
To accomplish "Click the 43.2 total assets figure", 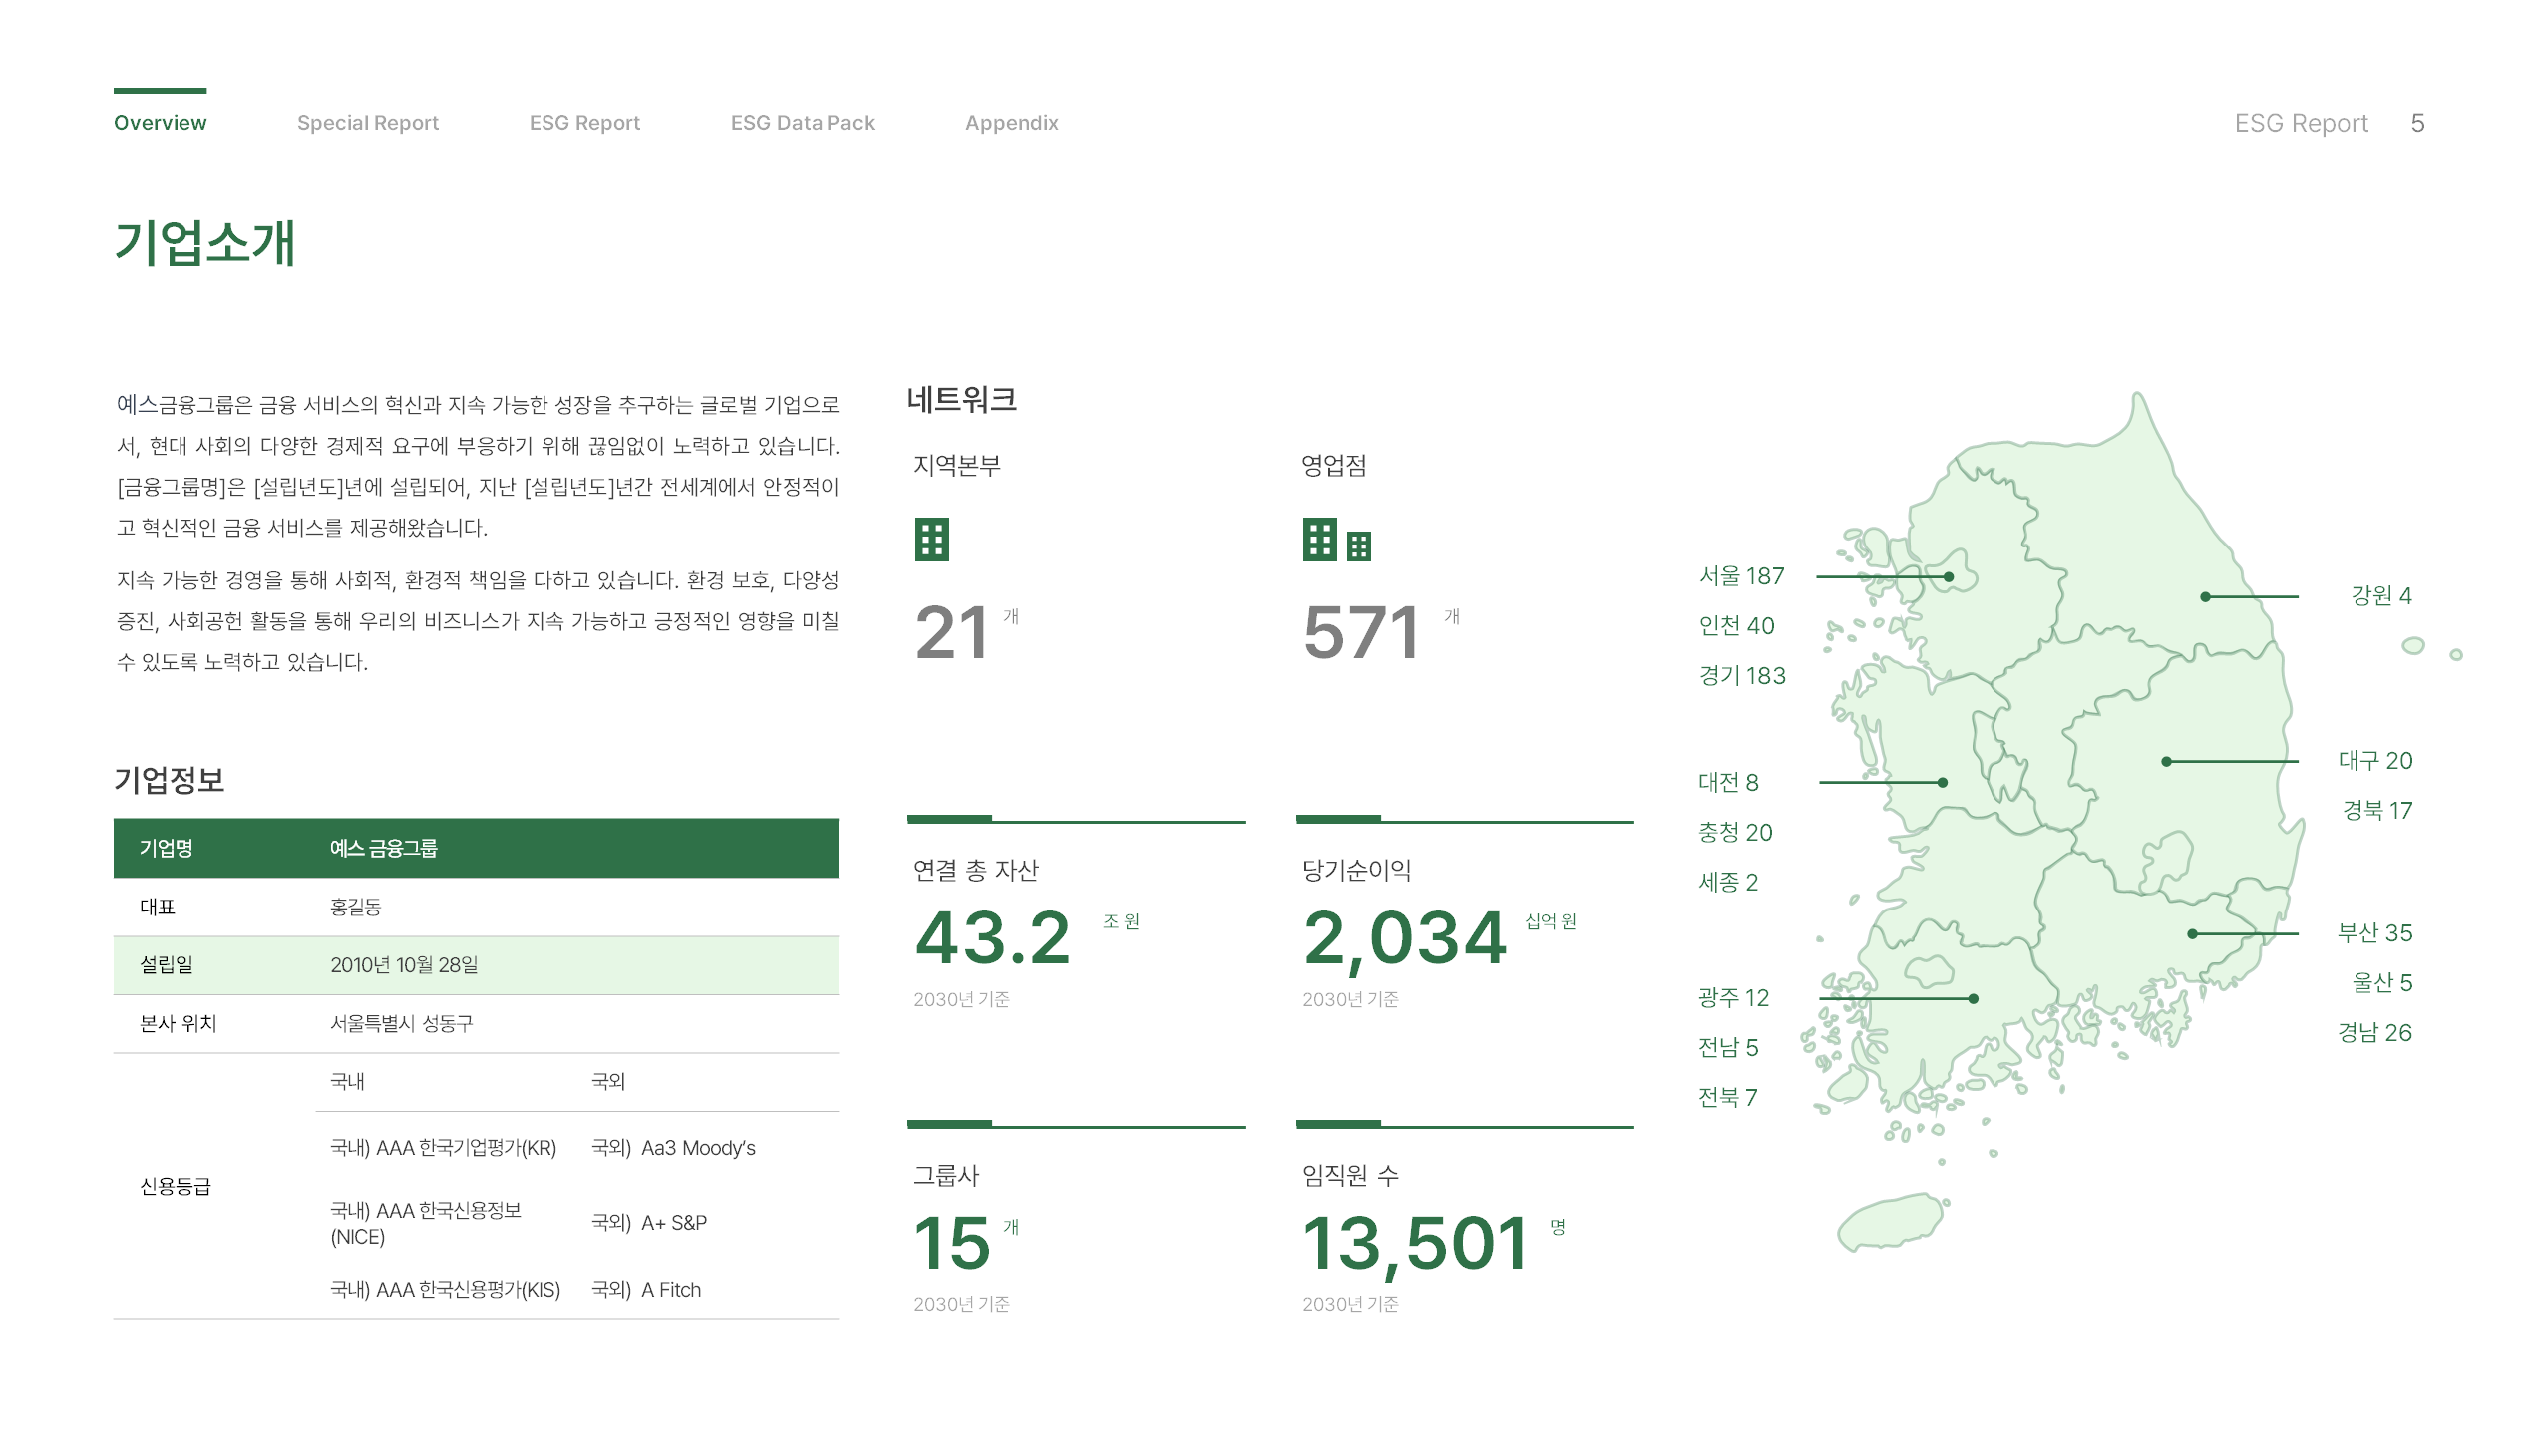I will (x=992, y=938).
